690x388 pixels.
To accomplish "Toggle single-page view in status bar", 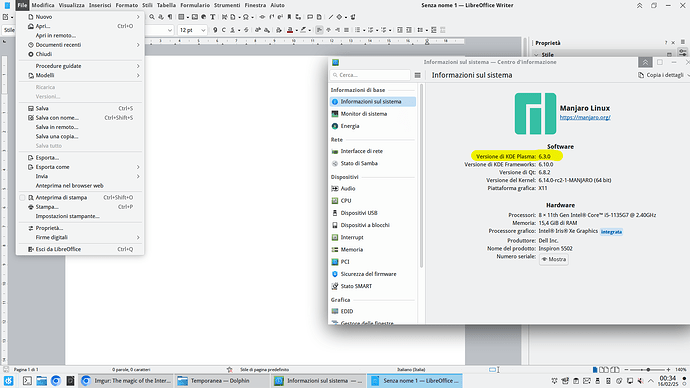I will point(595,370).
